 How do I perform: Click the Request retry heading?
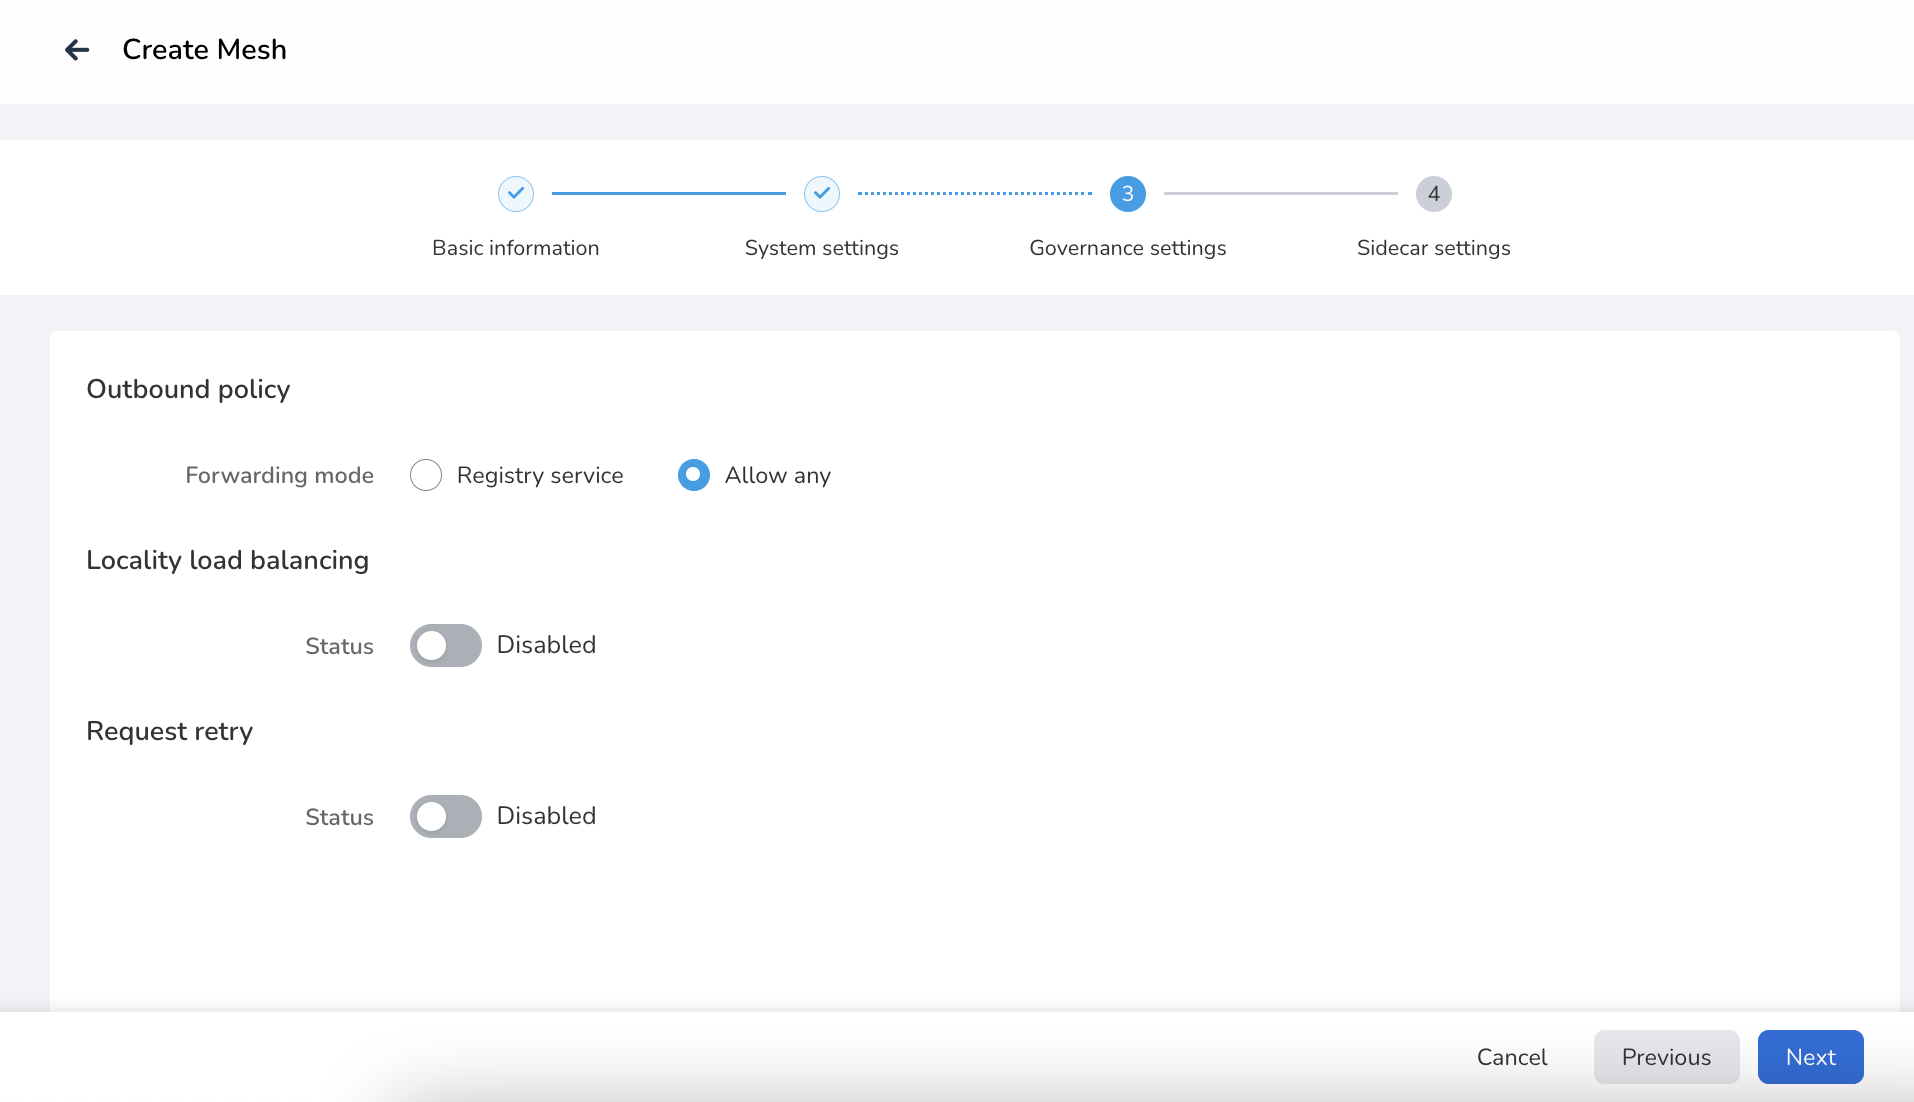170,731
